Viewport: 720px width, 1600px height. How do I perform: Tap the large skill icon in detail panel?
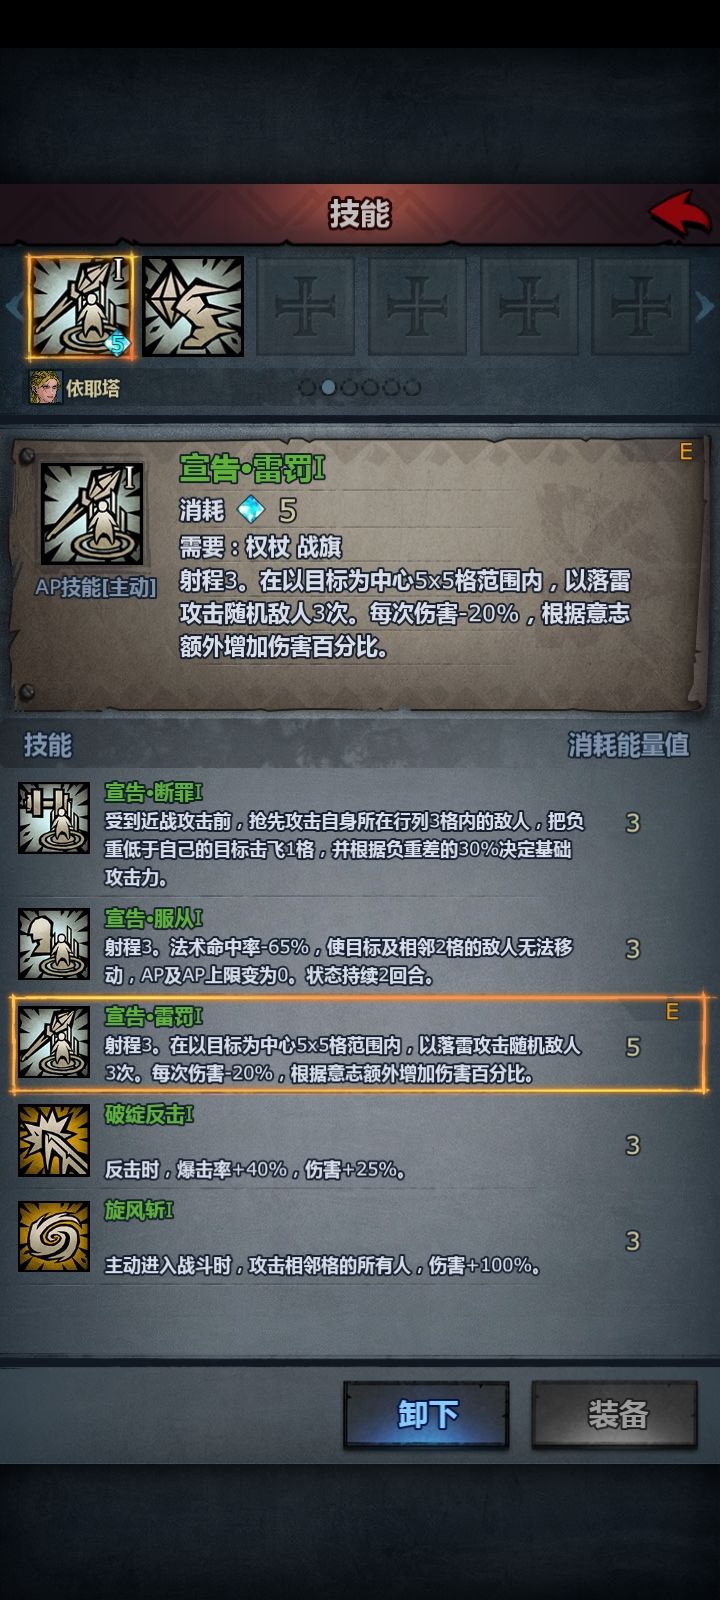(92, 513)
